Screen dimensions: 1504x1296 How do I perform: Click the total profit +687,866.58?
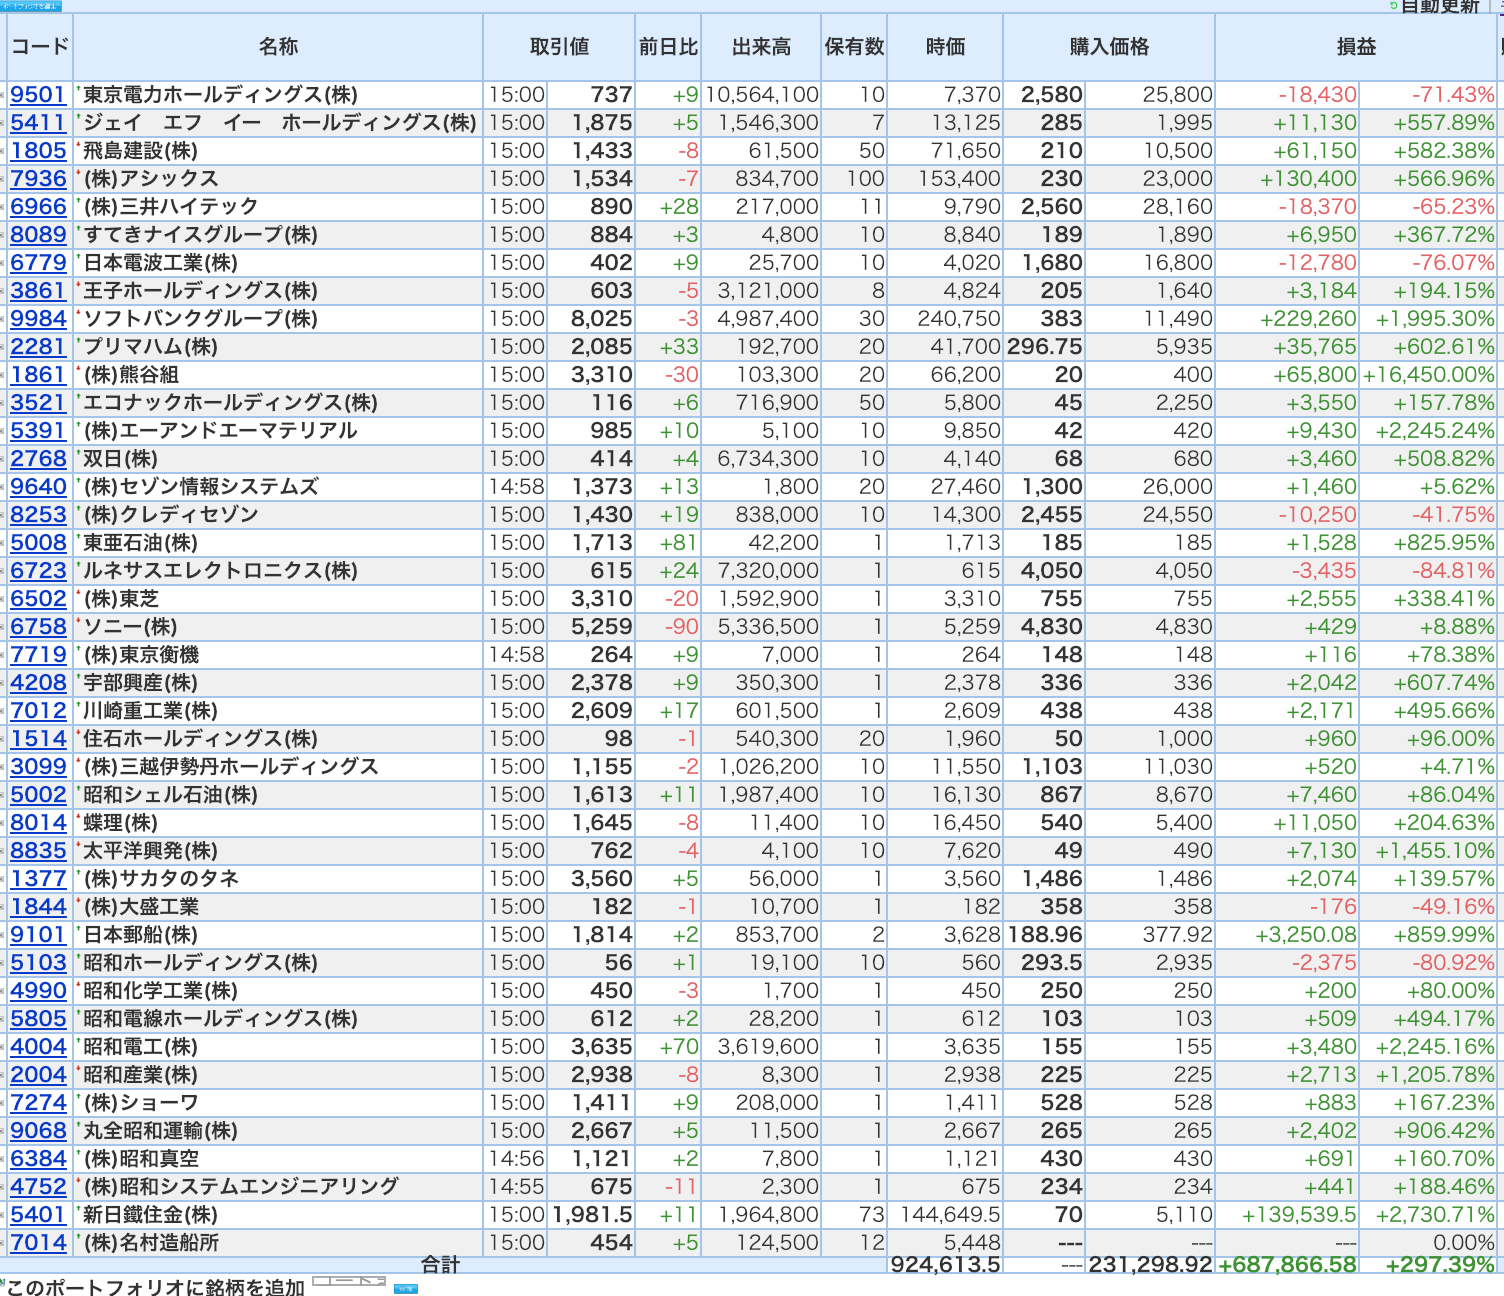pos(1287,1265)
